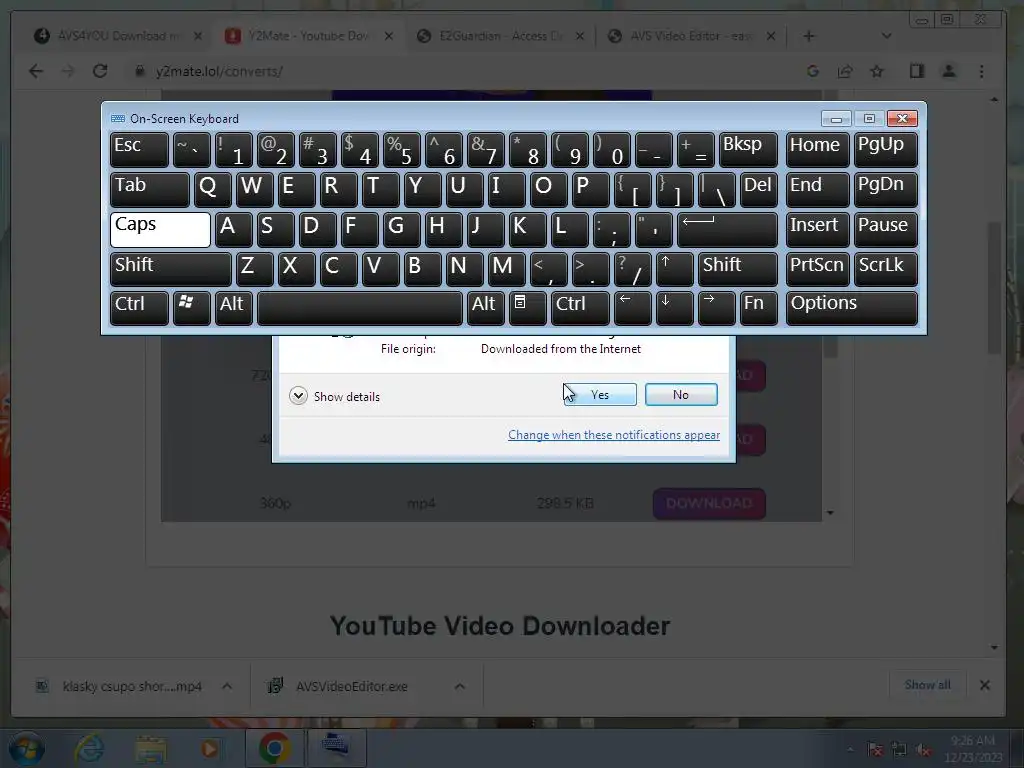Tap the context menu key on keyboard
Image resolution: width=1024 pixels, height=768 pixels.
pyautogui.click(x=528, y=308)
